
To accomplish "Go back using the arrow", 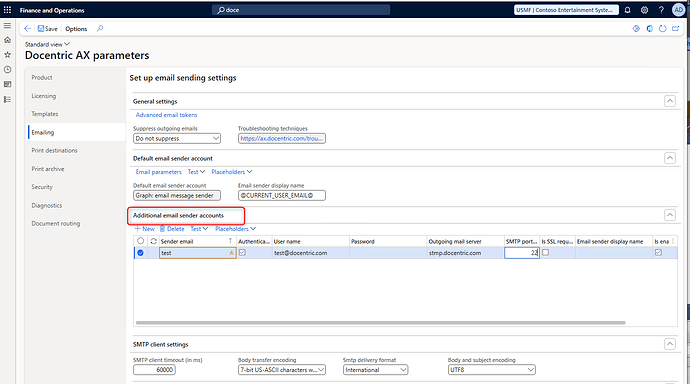I will pos(27,29).
